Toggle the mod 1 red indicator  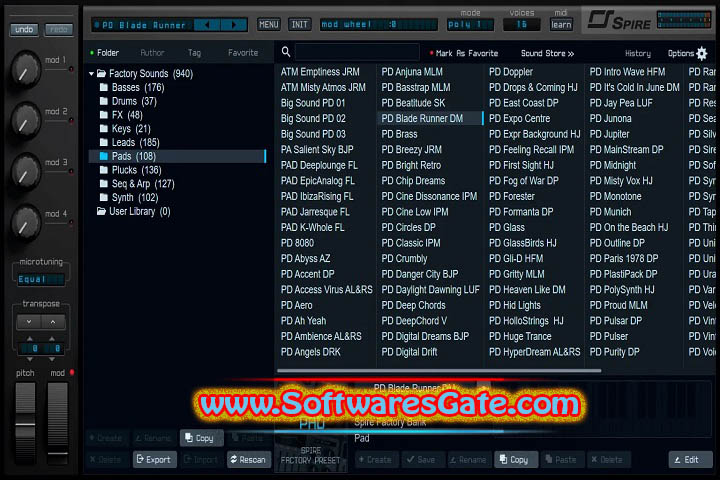pyautogui.click(x=71, y=69)
